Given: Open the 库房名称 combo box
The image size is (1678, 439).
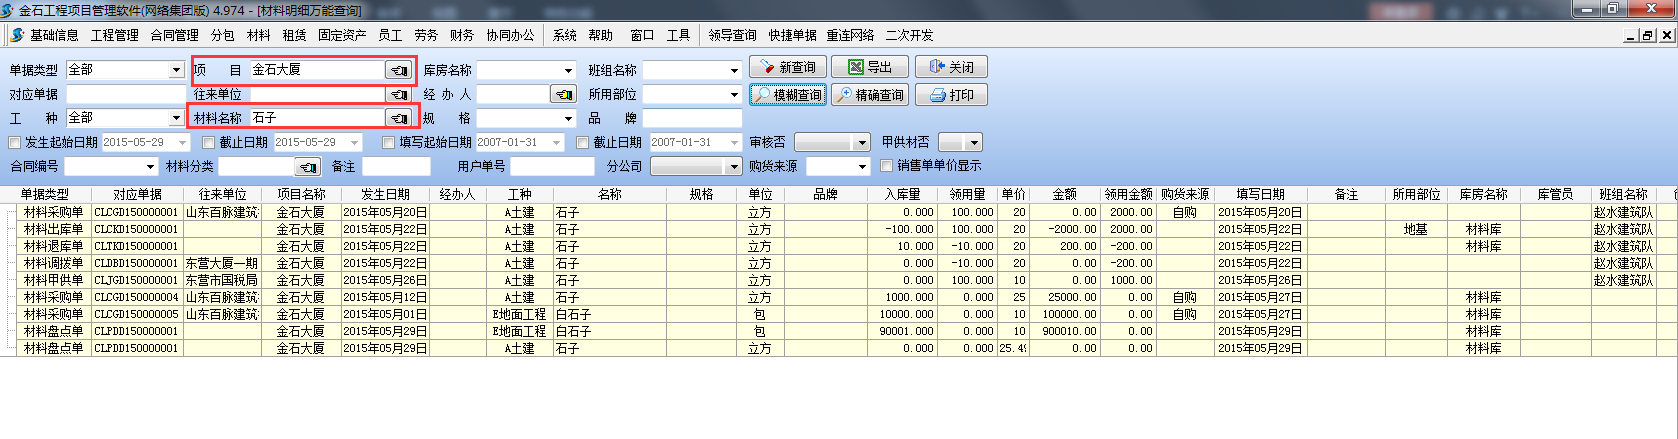Looking at the screenshot, I should click(x=568, y=70).
